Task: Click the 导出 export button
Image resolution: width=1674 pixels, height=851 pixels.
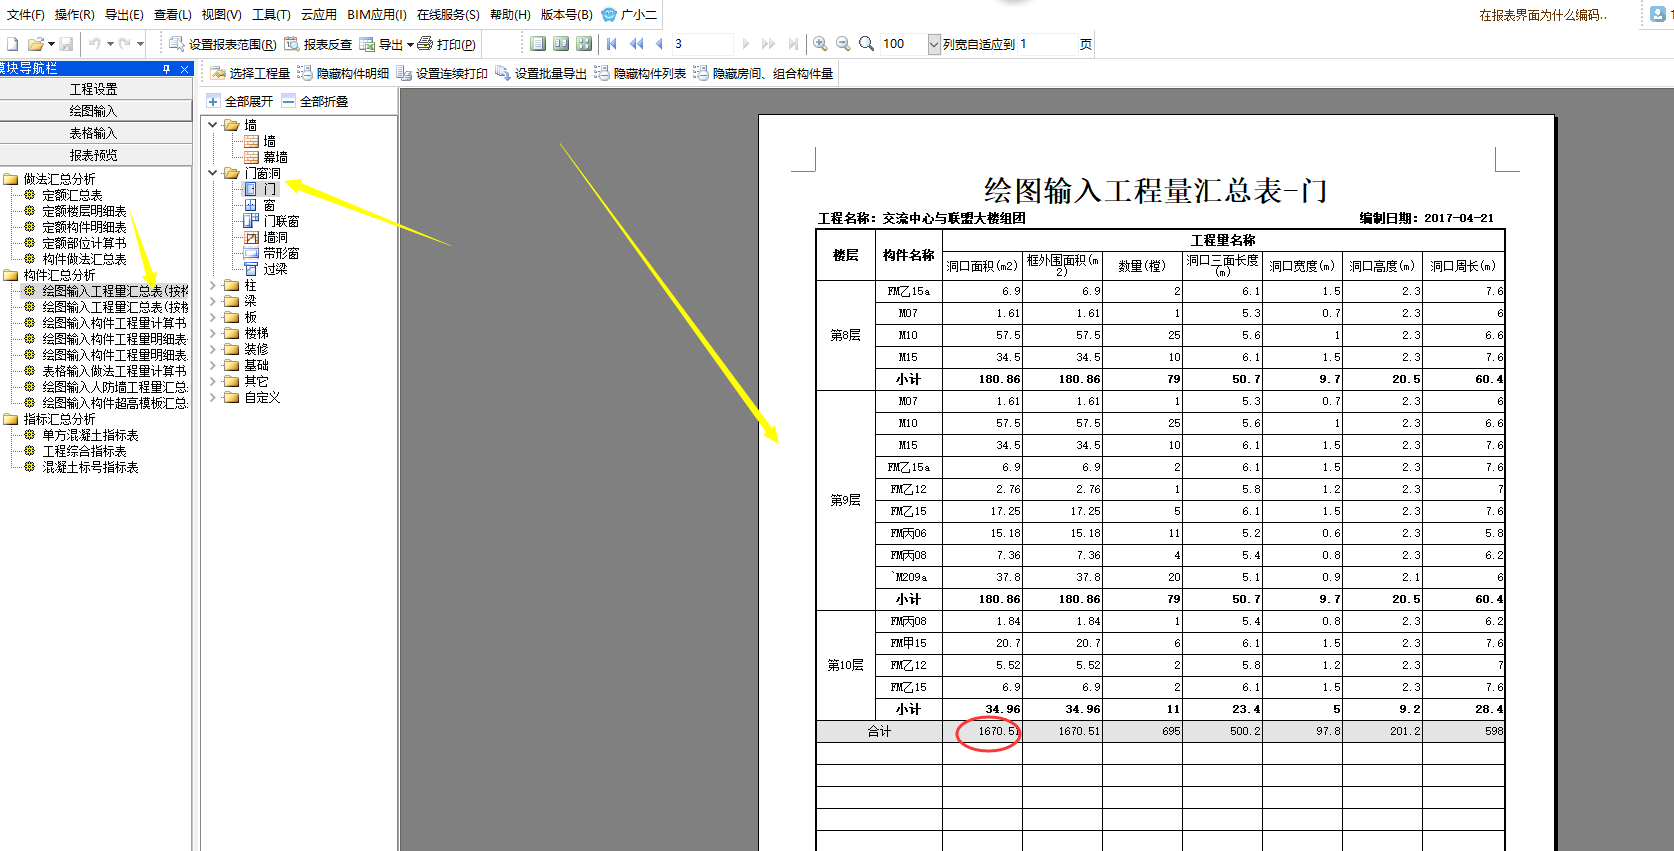Action: pos(382,44)
